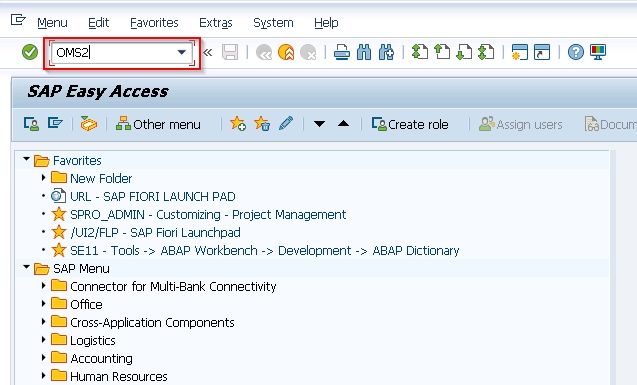
Task: Select /UI2/FLP SAP Fiori Launchpad favorite
Action: 155,232
